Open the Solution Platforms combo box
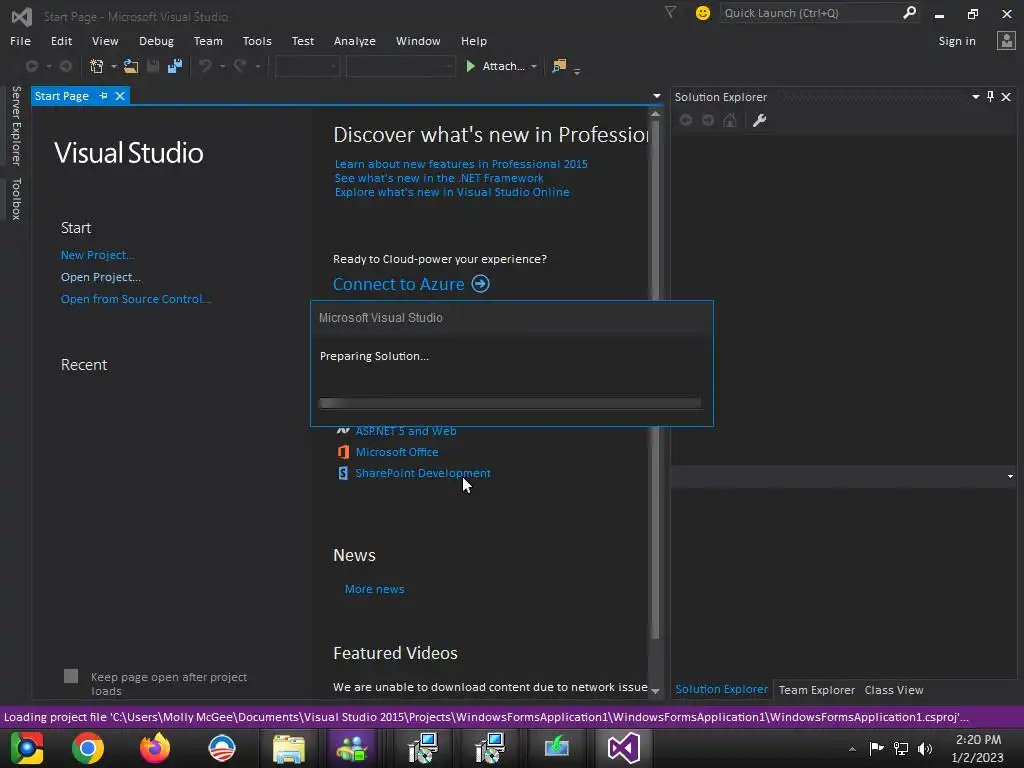 (400, 66)
